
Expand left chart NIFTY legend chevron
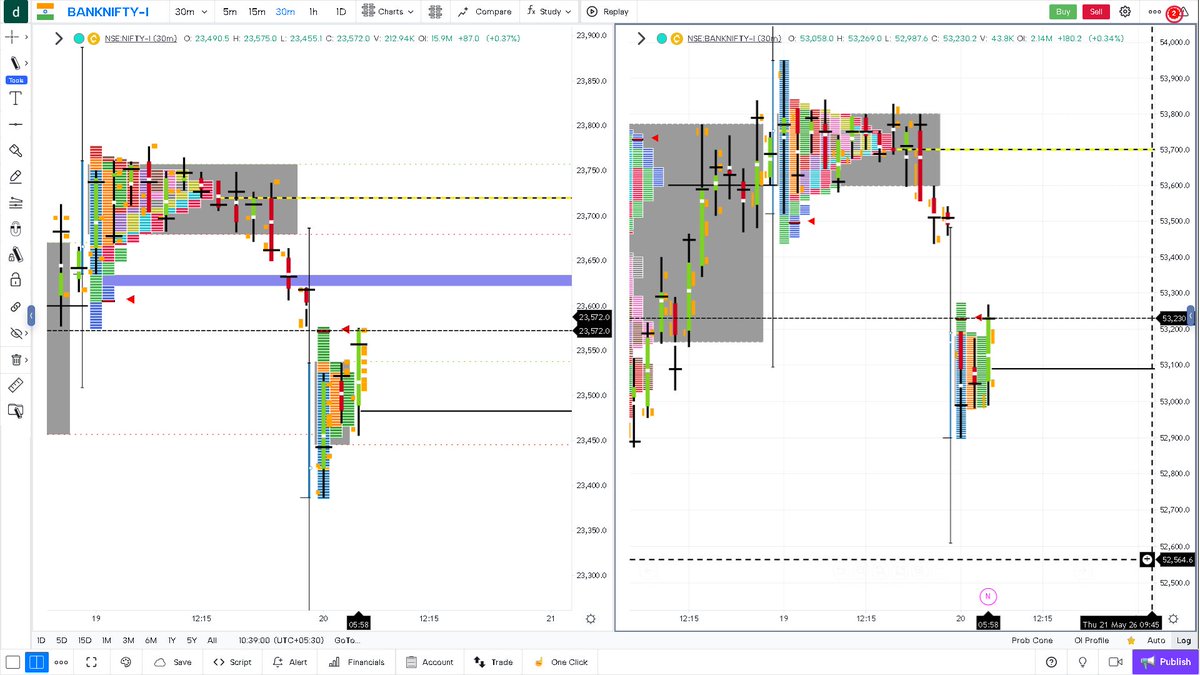tap(58, 38)
